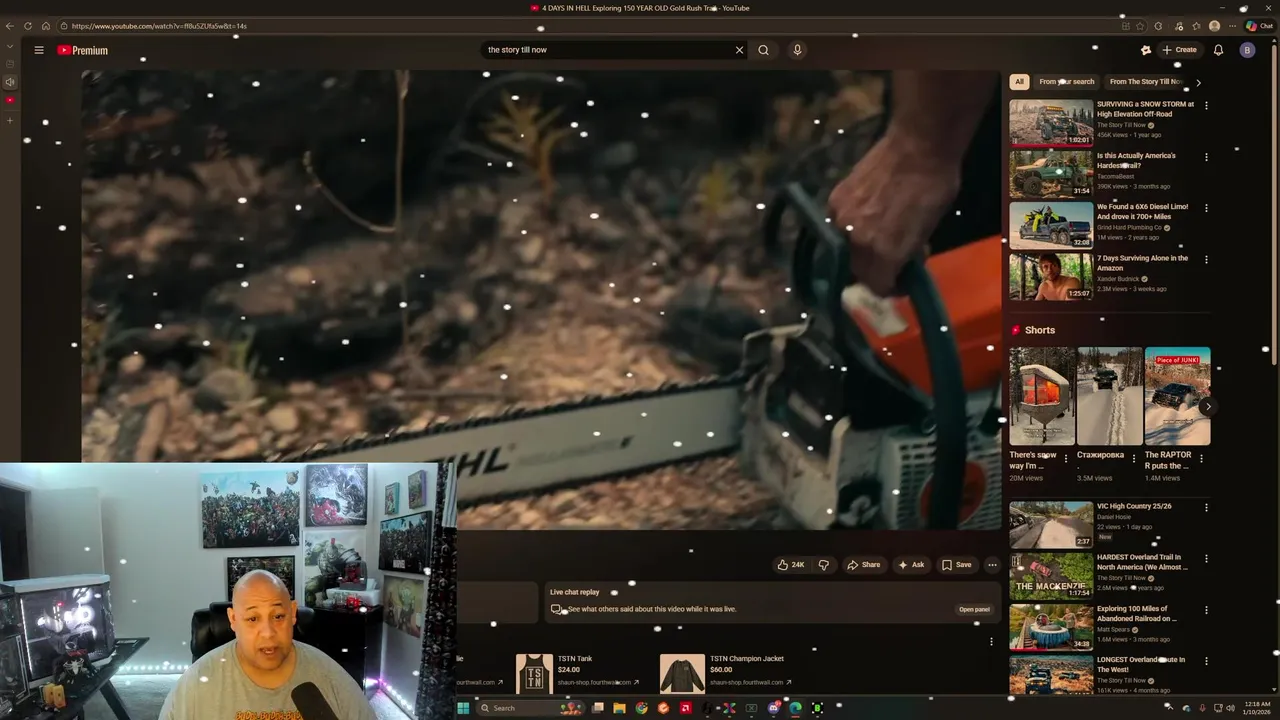Image resolution: width=1280 pixels, height=720 pixels.
Task: Open options for HARDEST Overland Trail video
Action: (1206, 558)
